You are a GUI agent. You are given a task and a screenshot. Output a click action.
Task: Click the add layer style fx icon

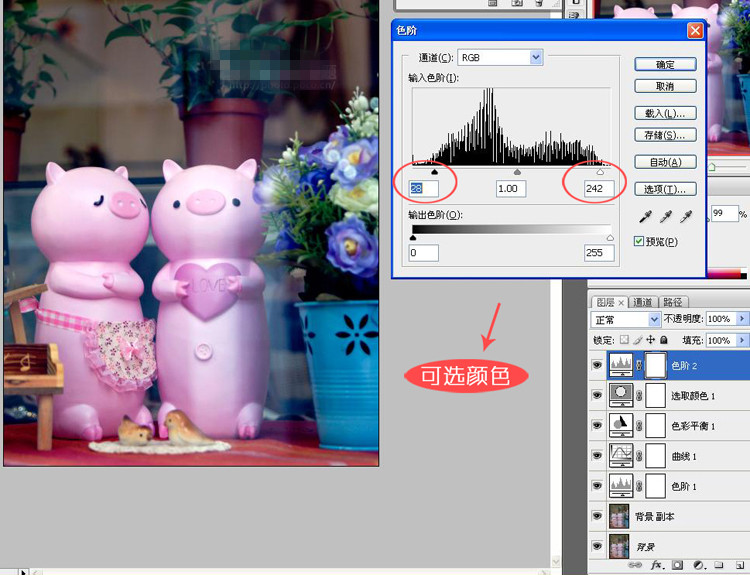tap(656, 565)
